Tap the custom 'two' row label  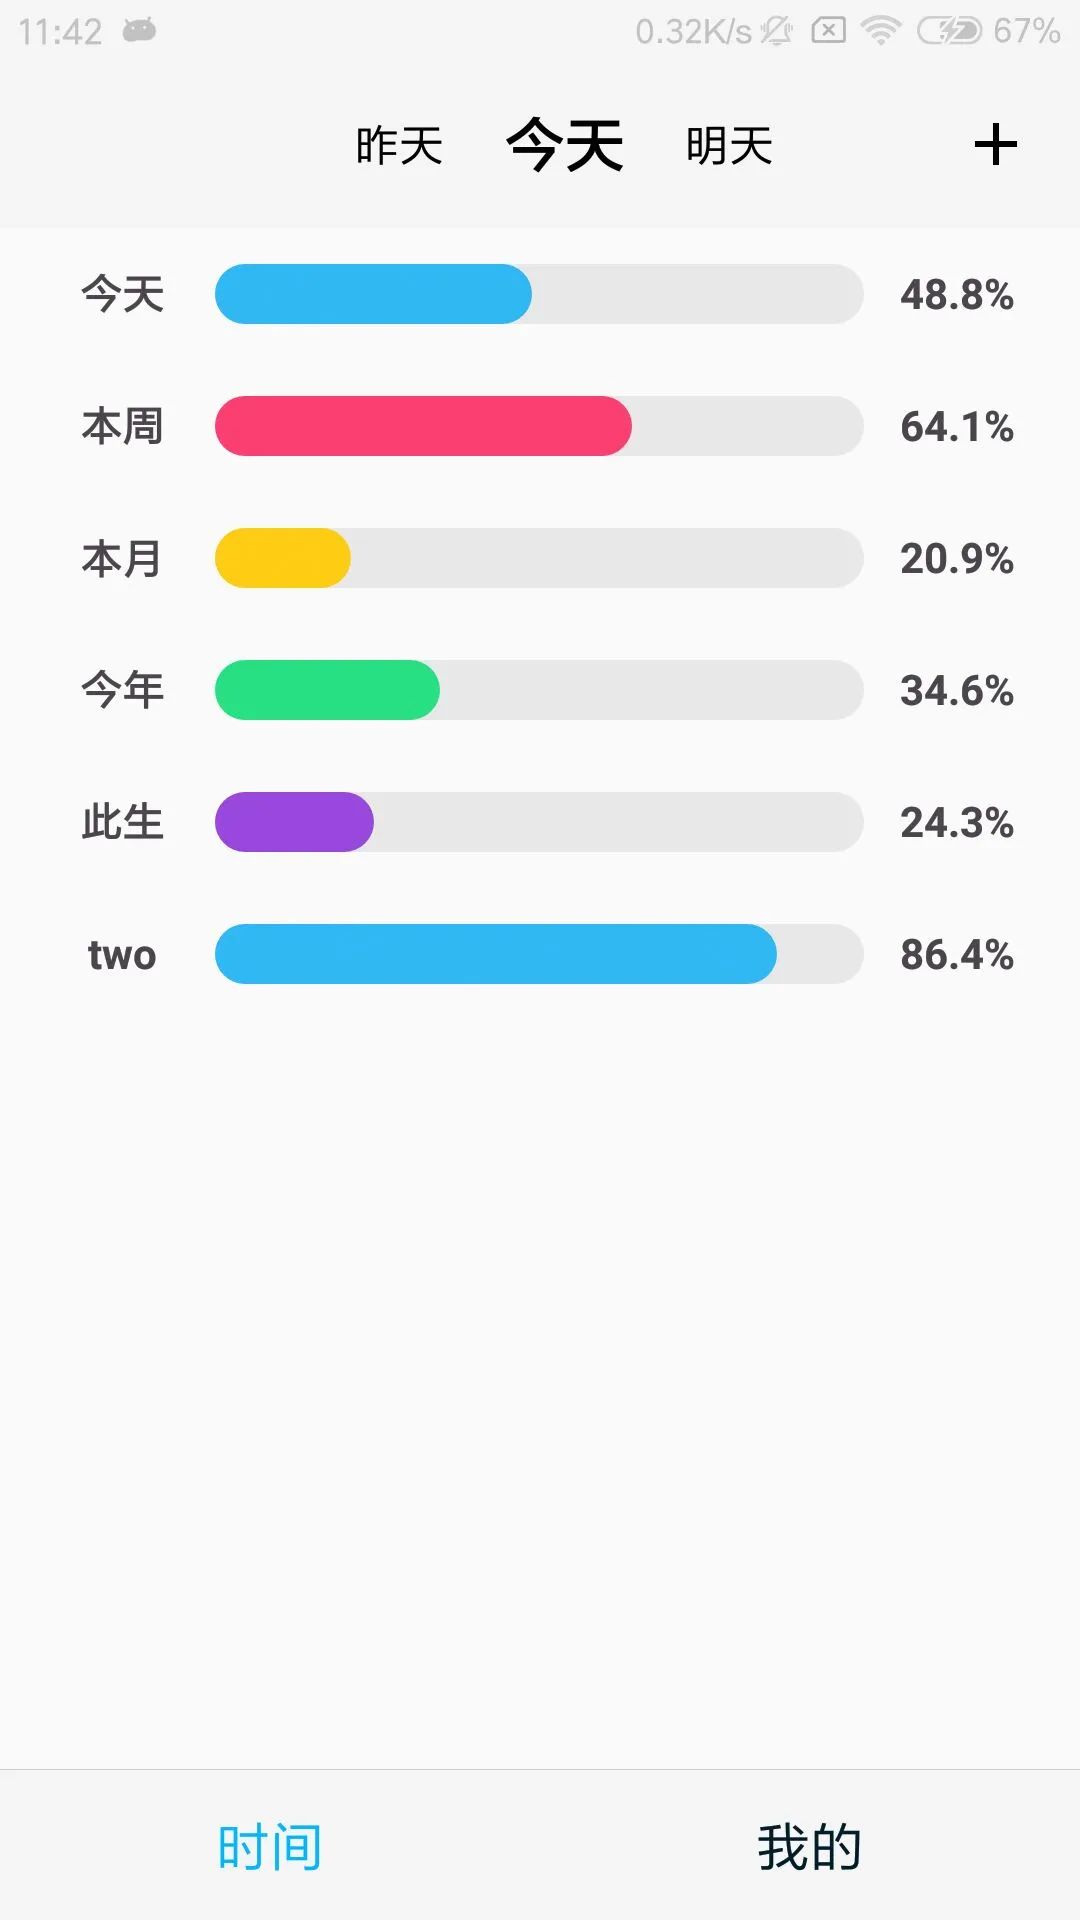[x=122, y=955]
